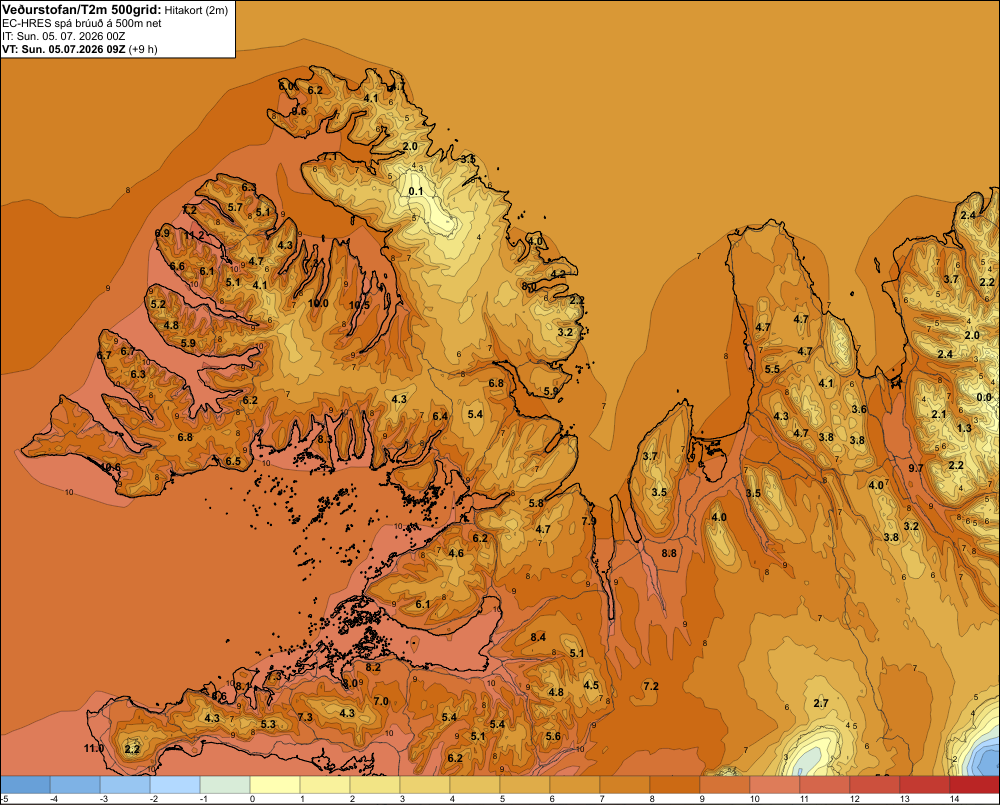Click the Veðurstofan/T2m 500grid title text
Image resolution: width=1000 pixels, height=805 pixels.
pos(81,9)
